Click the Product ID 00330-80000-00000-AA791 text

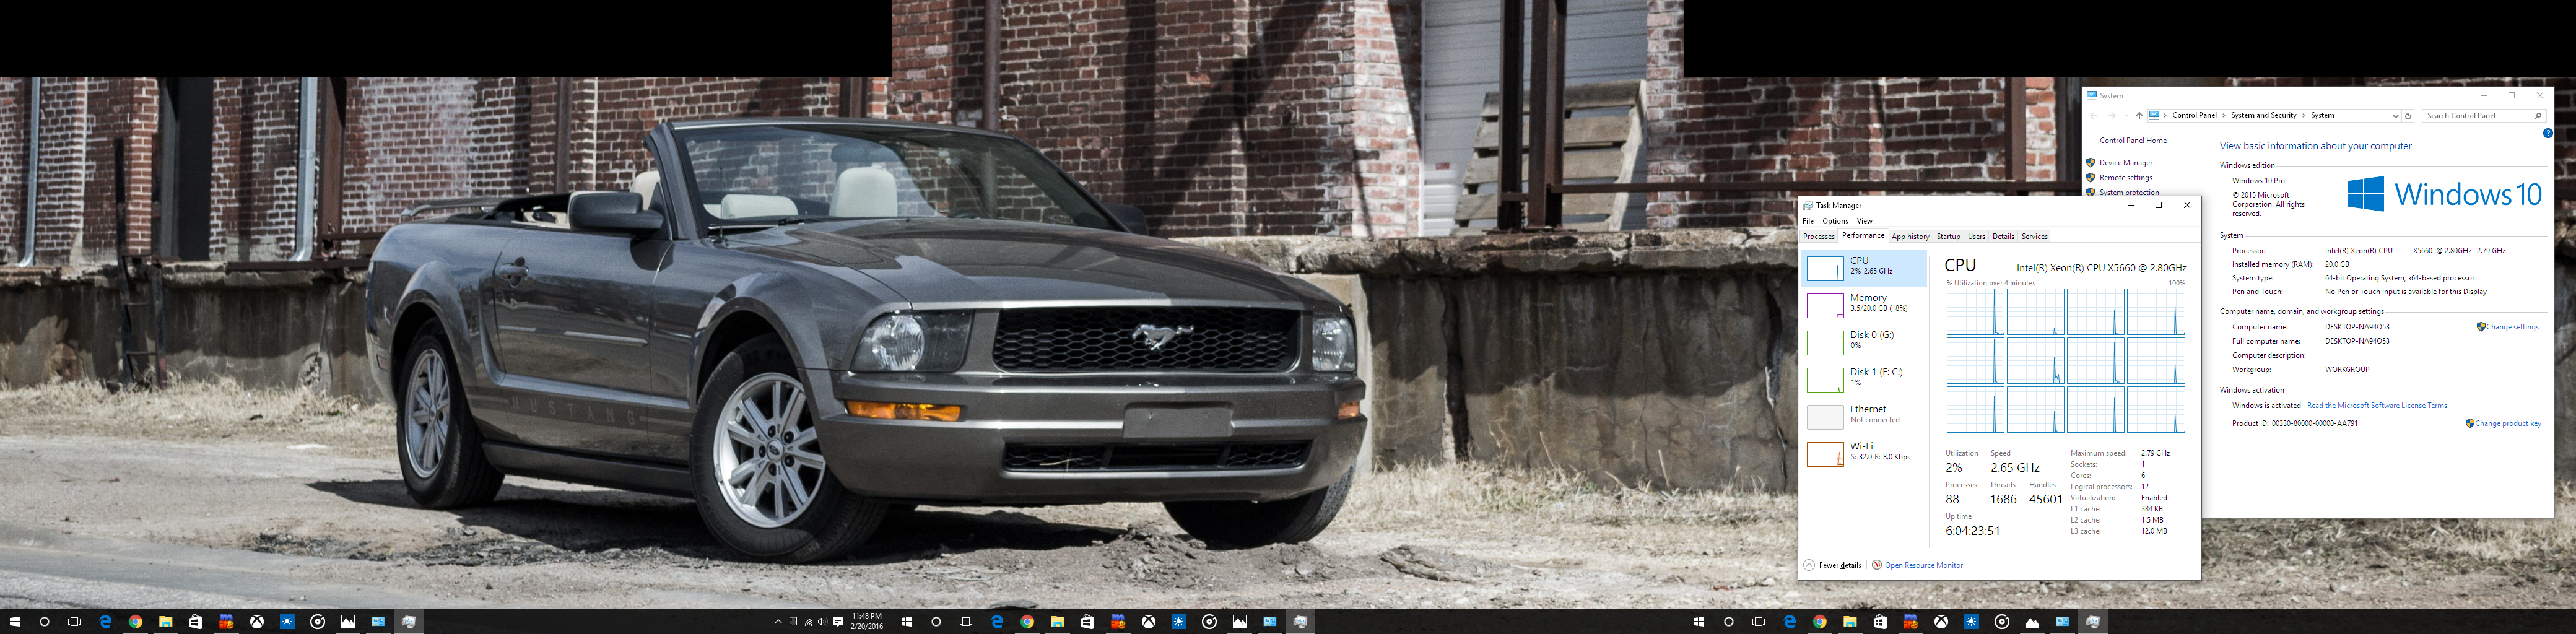click(2295, 424)
